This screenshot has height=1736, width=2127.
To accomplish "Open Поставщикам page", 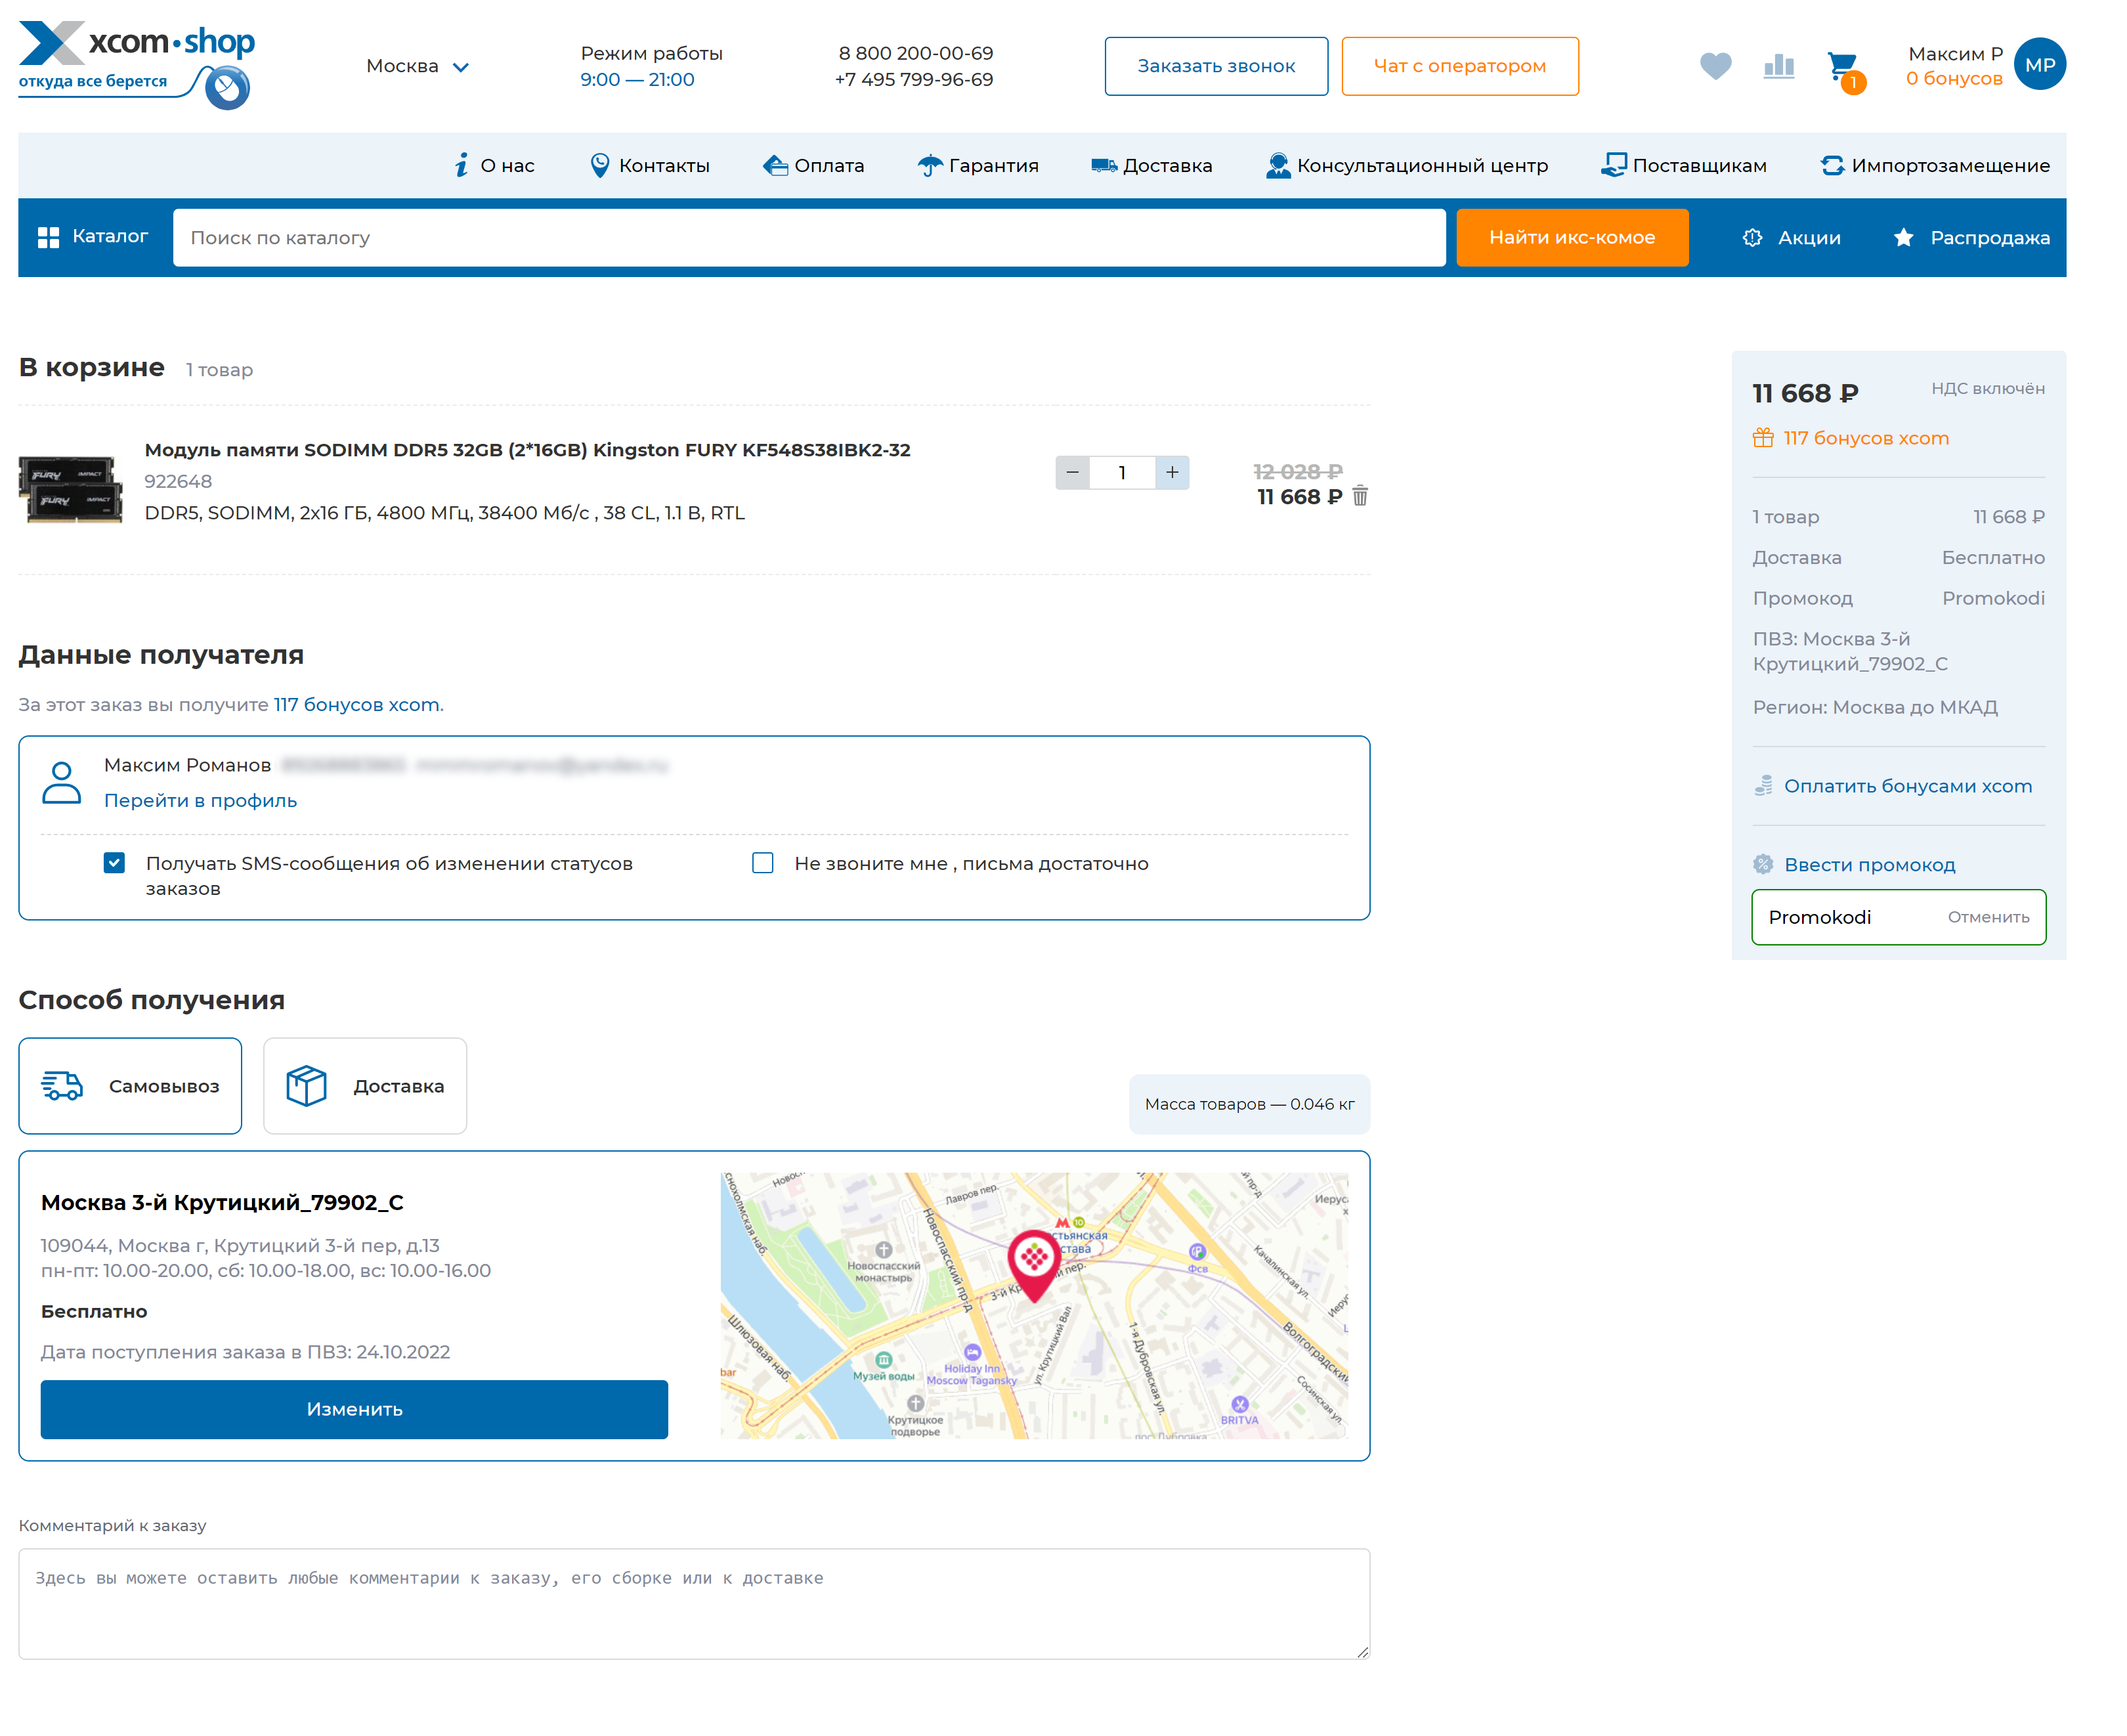I will (1683, 165).
